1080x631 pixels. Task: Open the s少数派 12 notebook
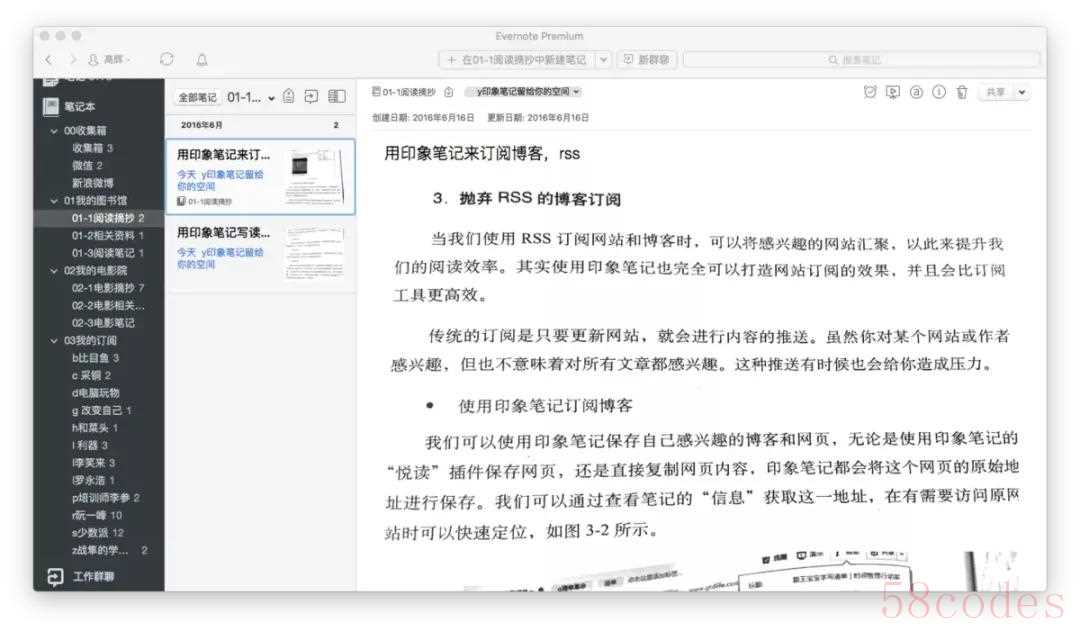point(97,533)
